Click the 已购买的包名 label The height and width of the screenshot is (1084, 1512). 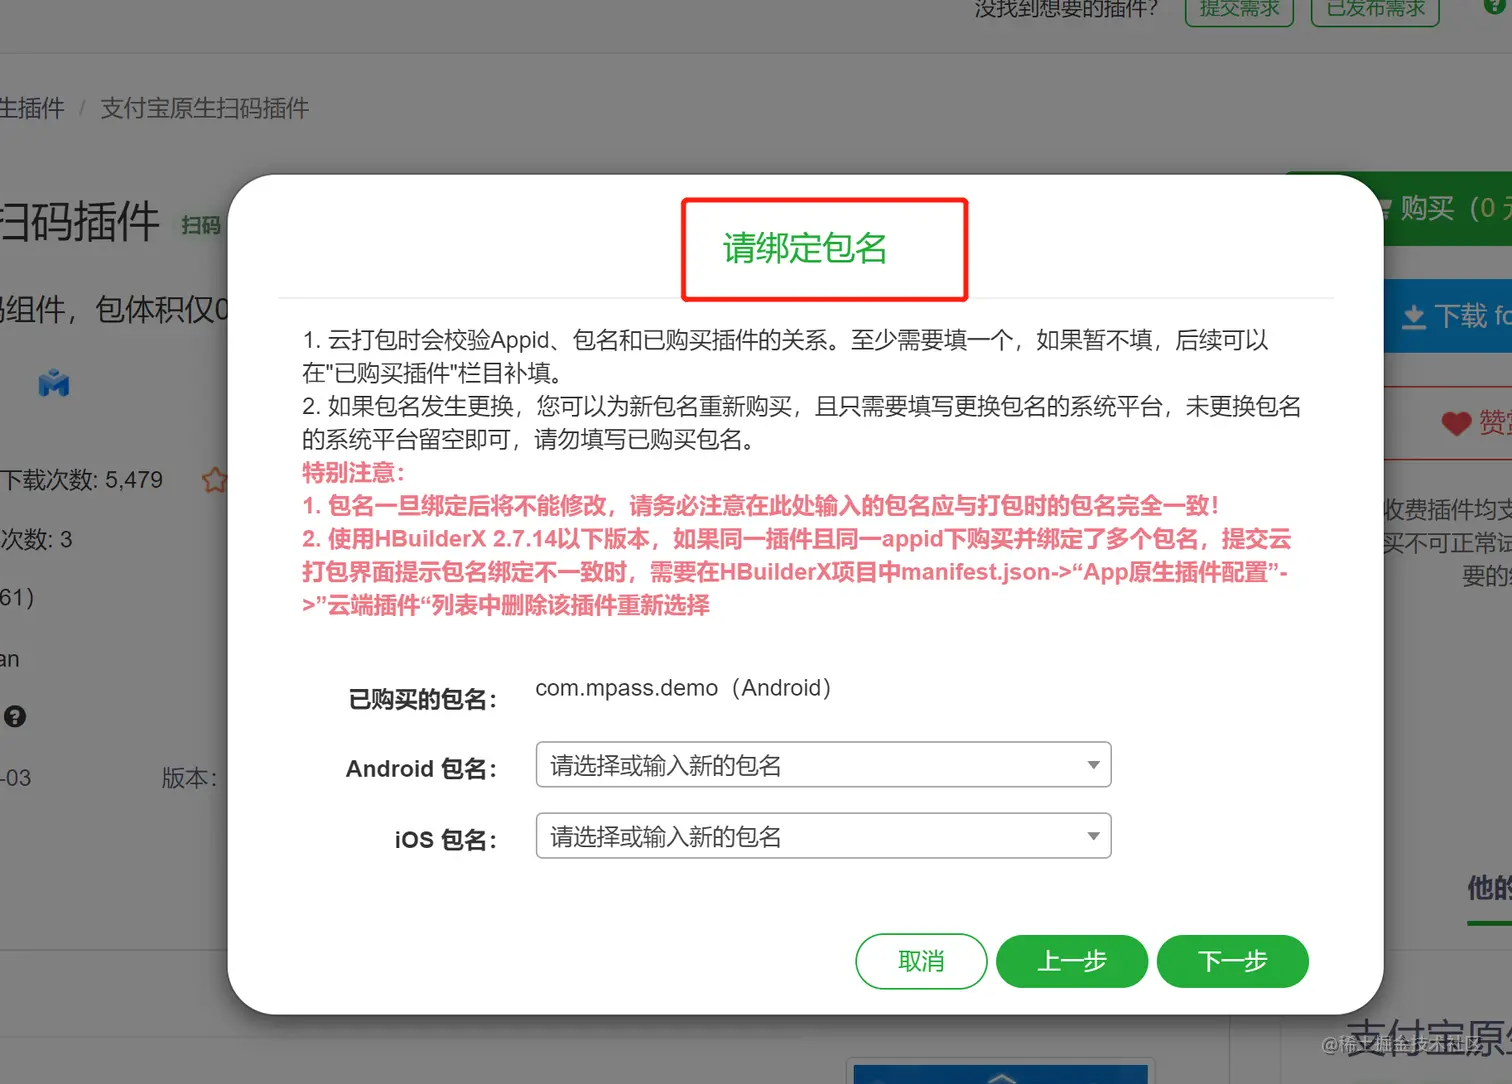[423, 699]
